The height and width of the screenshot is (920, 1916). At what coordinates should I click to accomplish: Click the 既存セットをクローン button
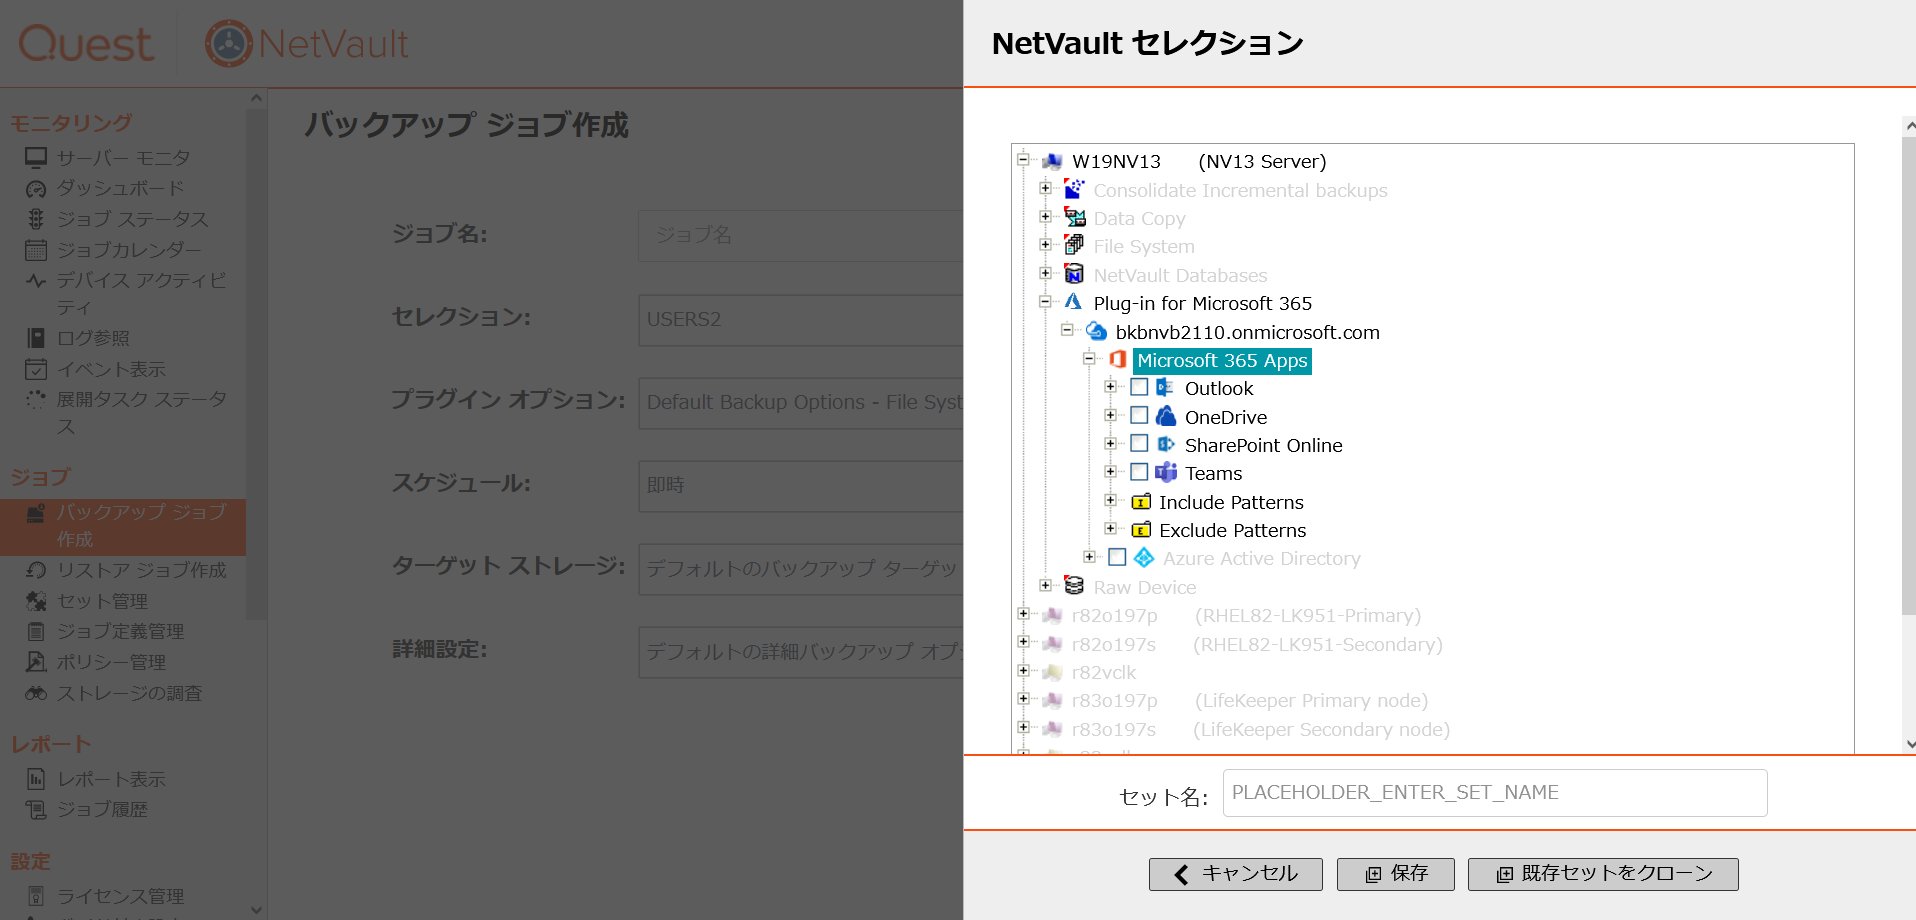click(1603, 874)
